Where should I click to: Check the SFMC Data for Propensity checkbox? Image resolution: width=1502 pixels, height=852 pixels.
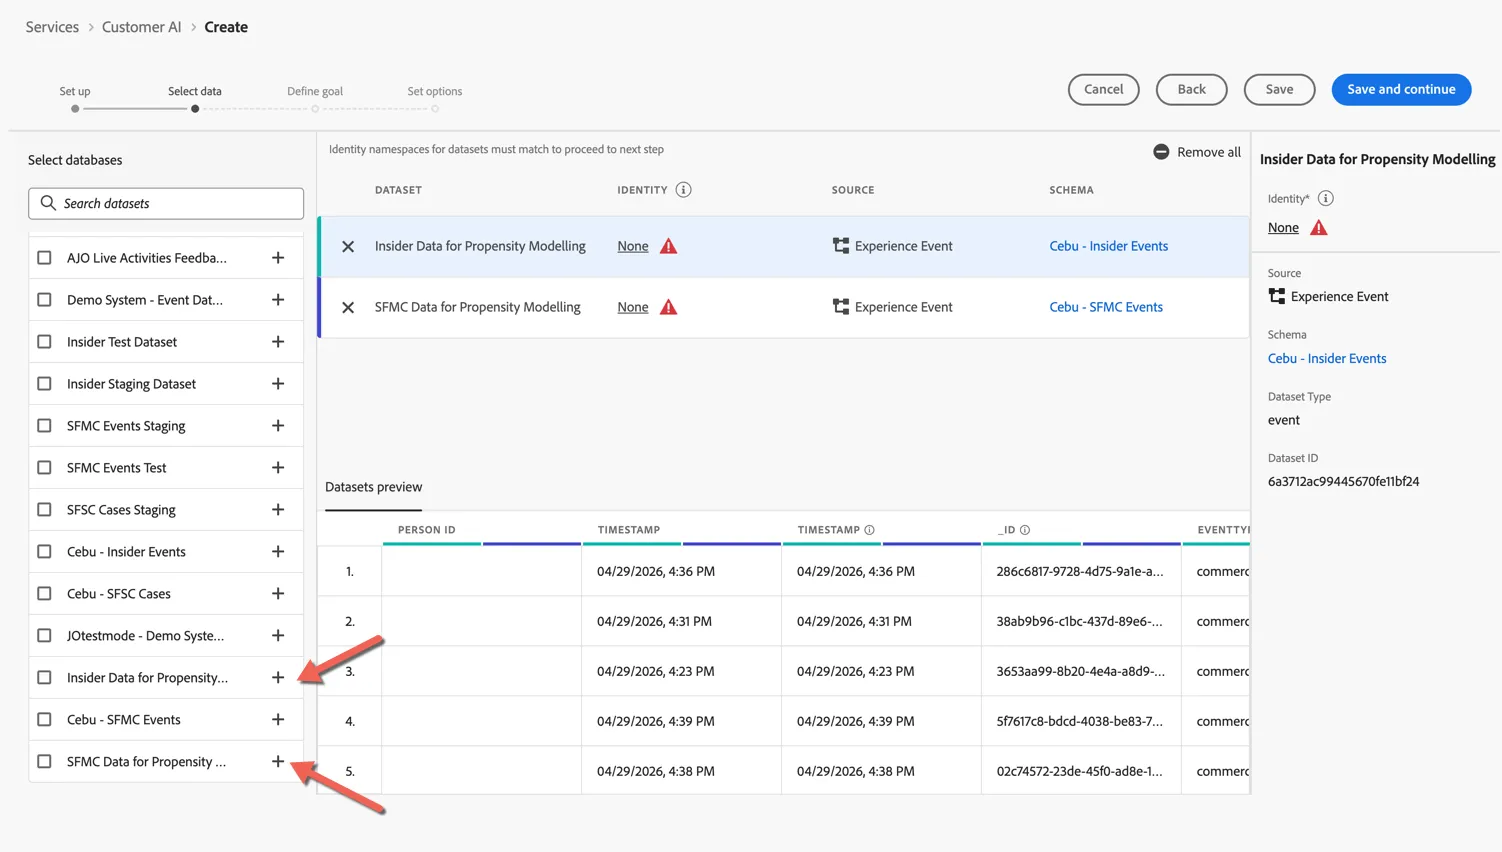pyautogui.click(x=44, y=762)
